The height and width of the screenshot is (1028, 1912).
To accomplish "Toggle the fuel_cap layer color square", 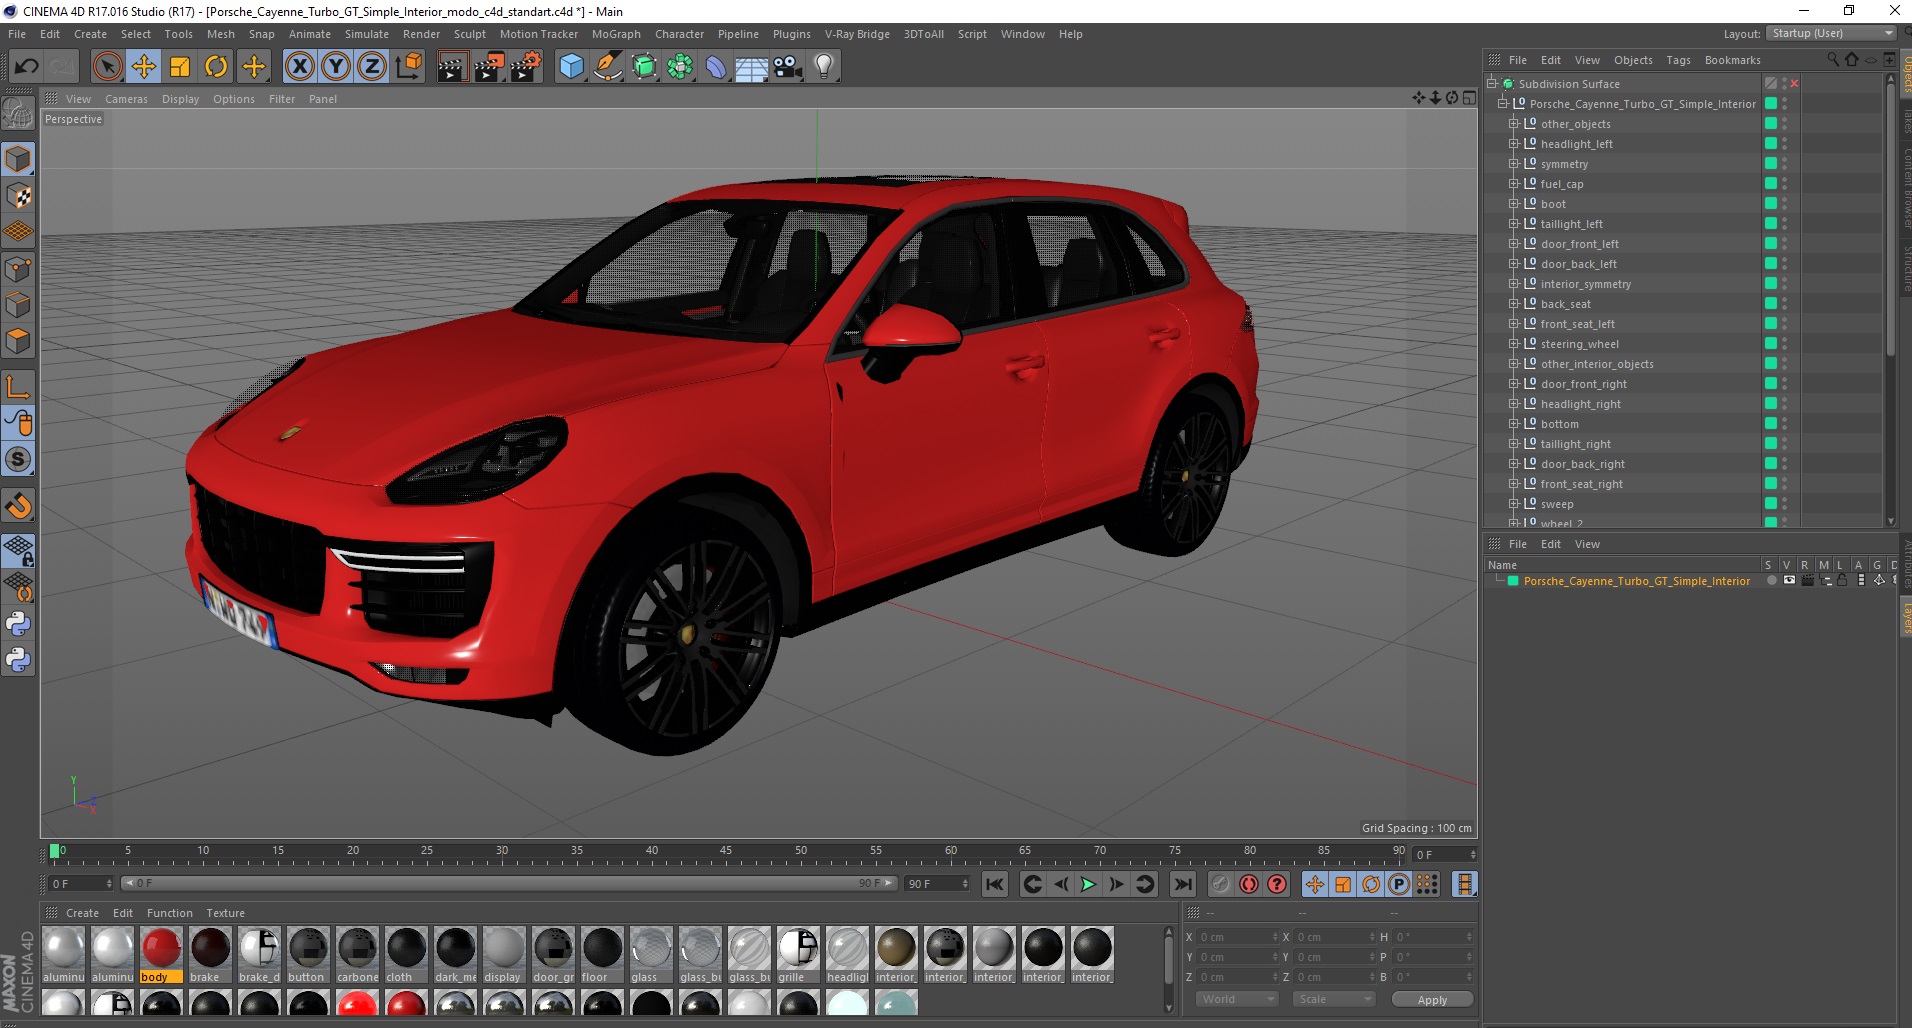I will click(1771, 184).
